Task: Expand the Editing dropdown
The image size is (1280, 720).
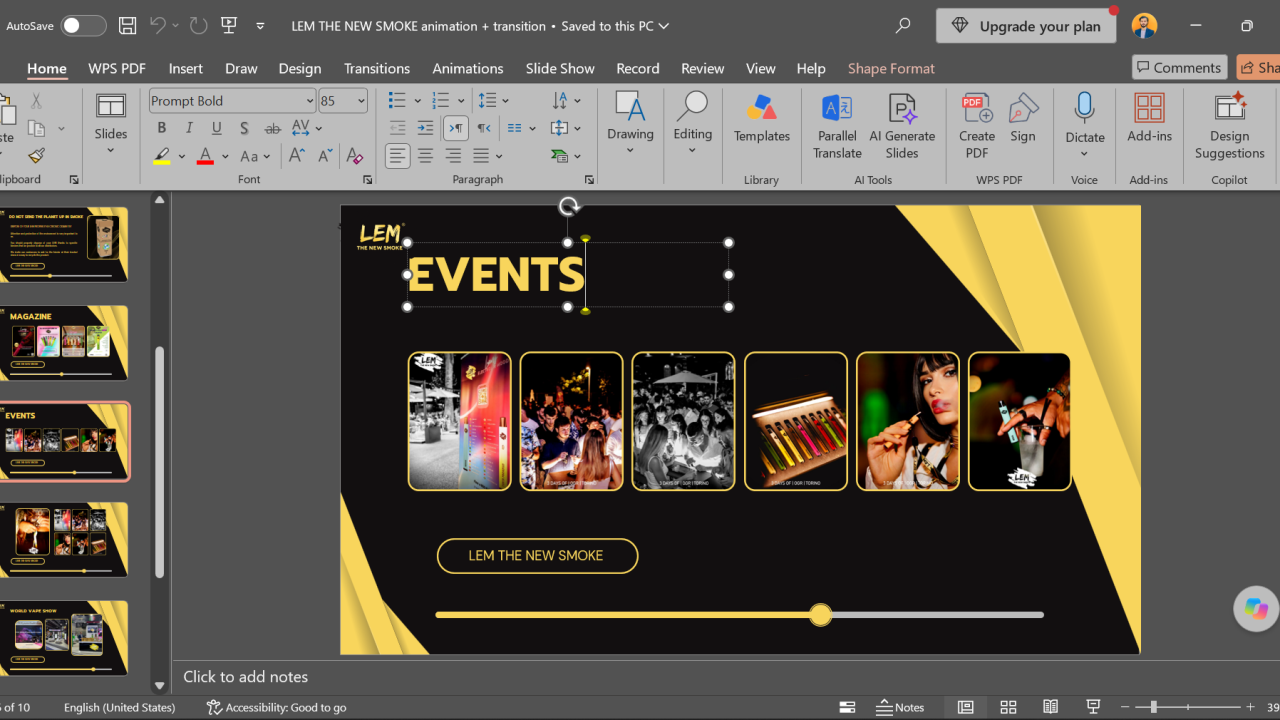Action: 692,151
